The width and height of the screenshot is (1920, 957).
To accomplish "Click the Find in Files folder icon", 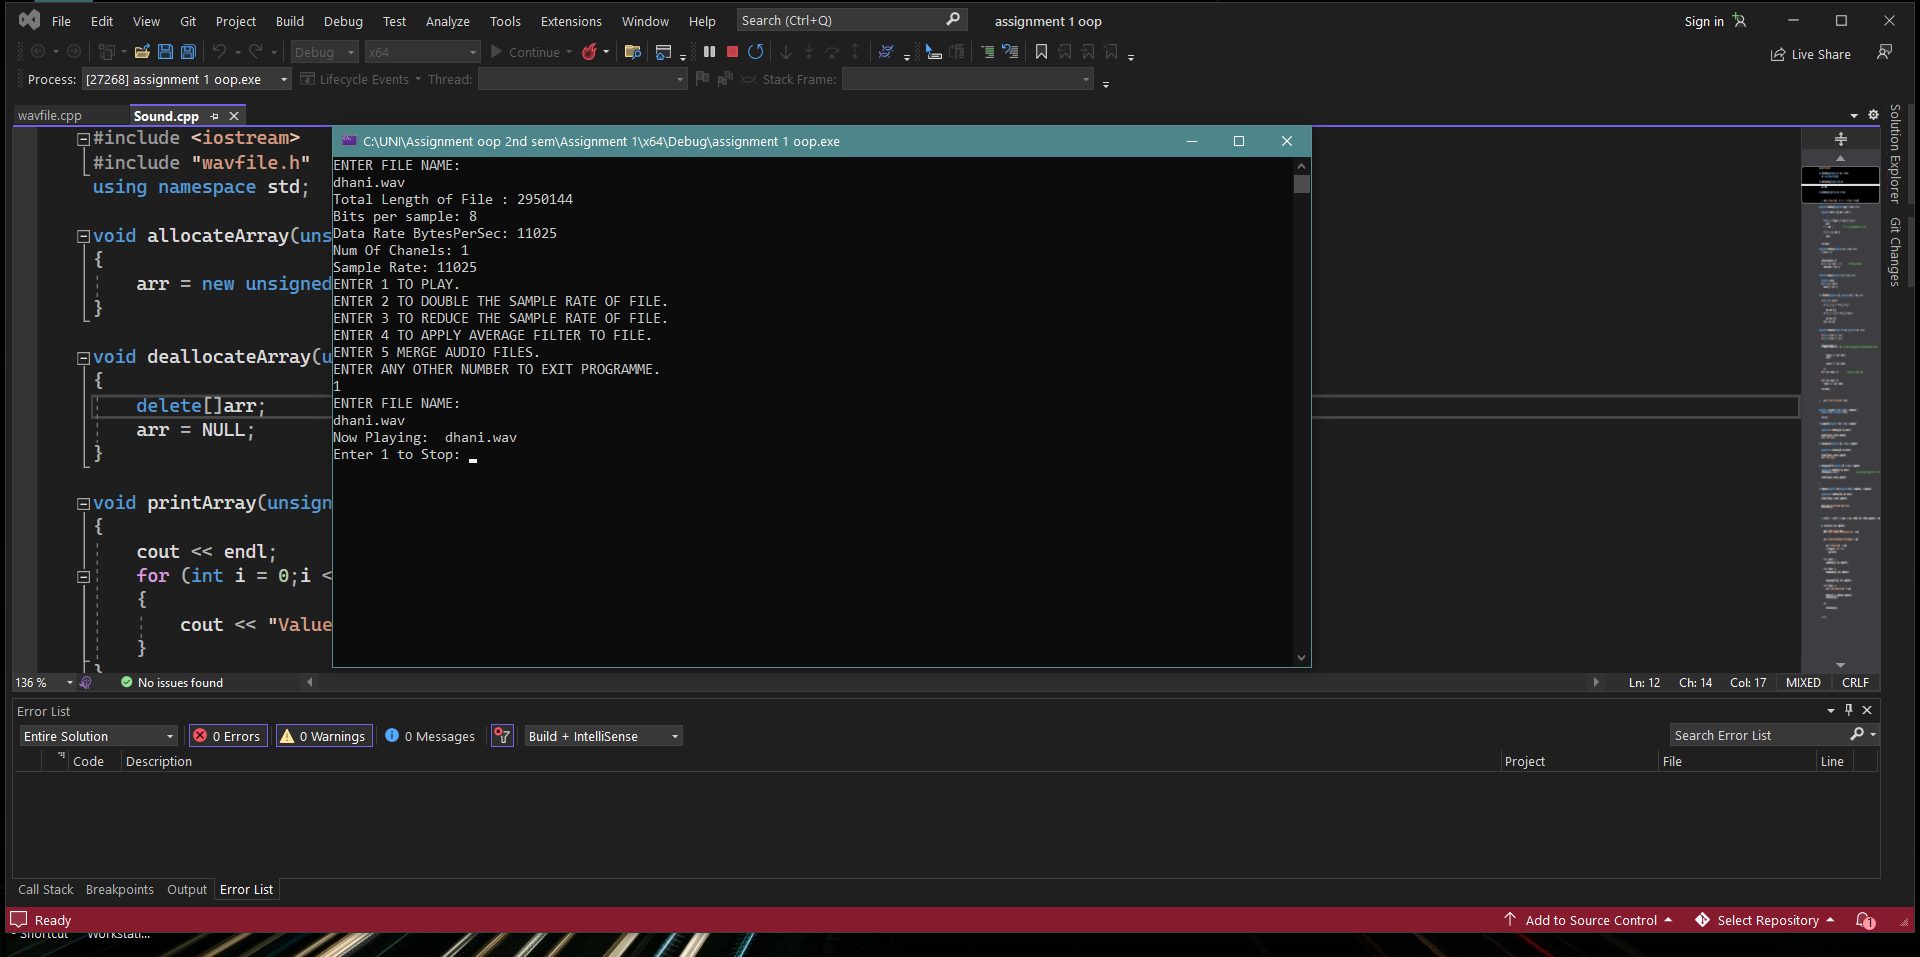I will tap(632, 52).
